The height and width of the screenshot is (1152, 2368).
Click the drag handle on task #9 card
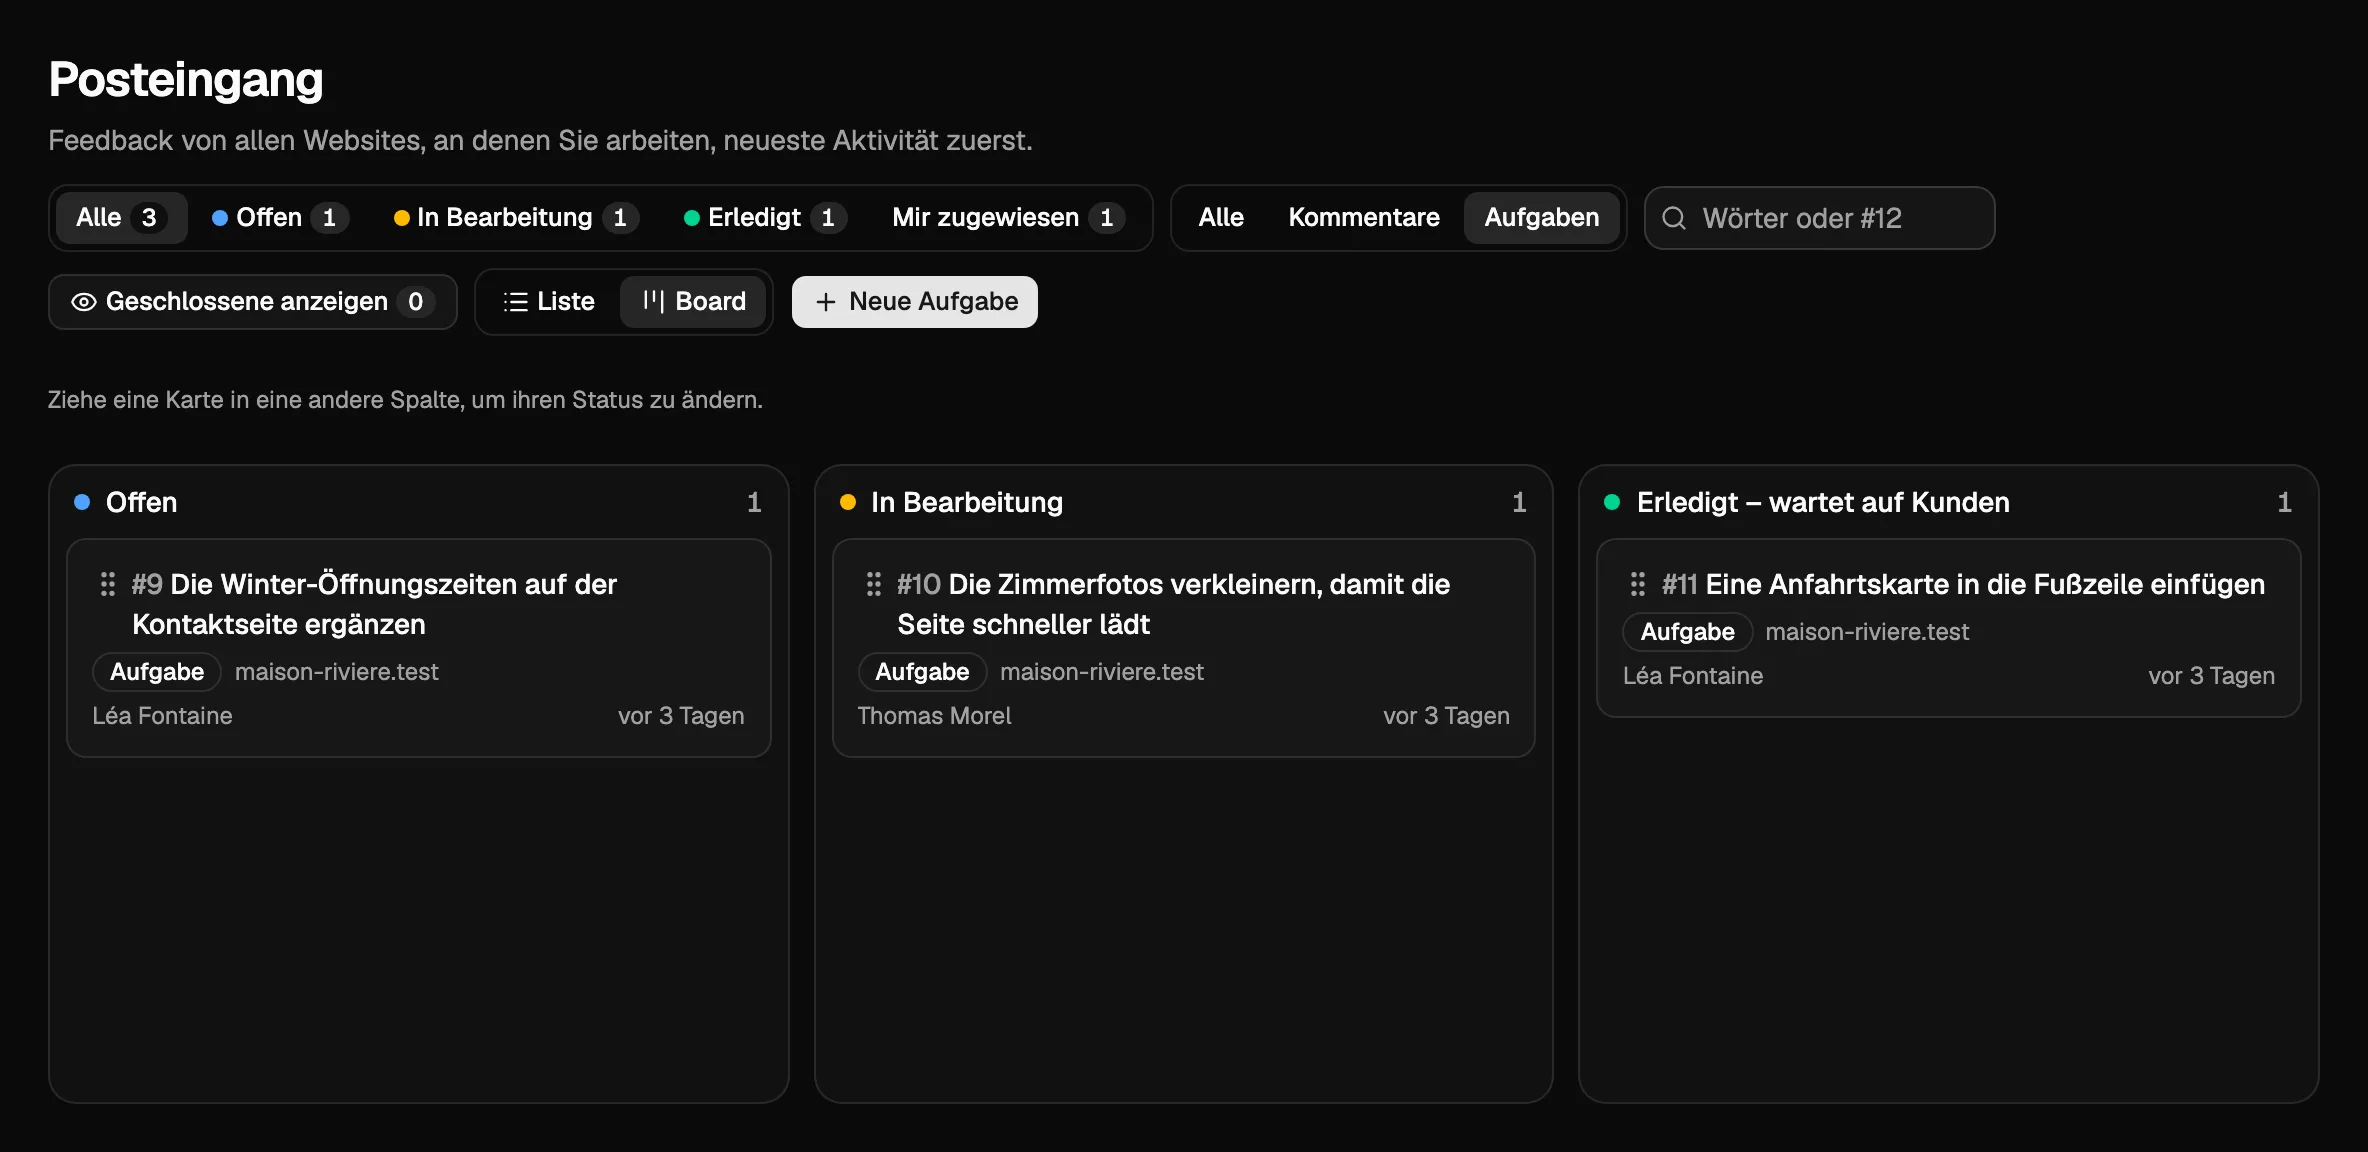click(x=108, y=584)
